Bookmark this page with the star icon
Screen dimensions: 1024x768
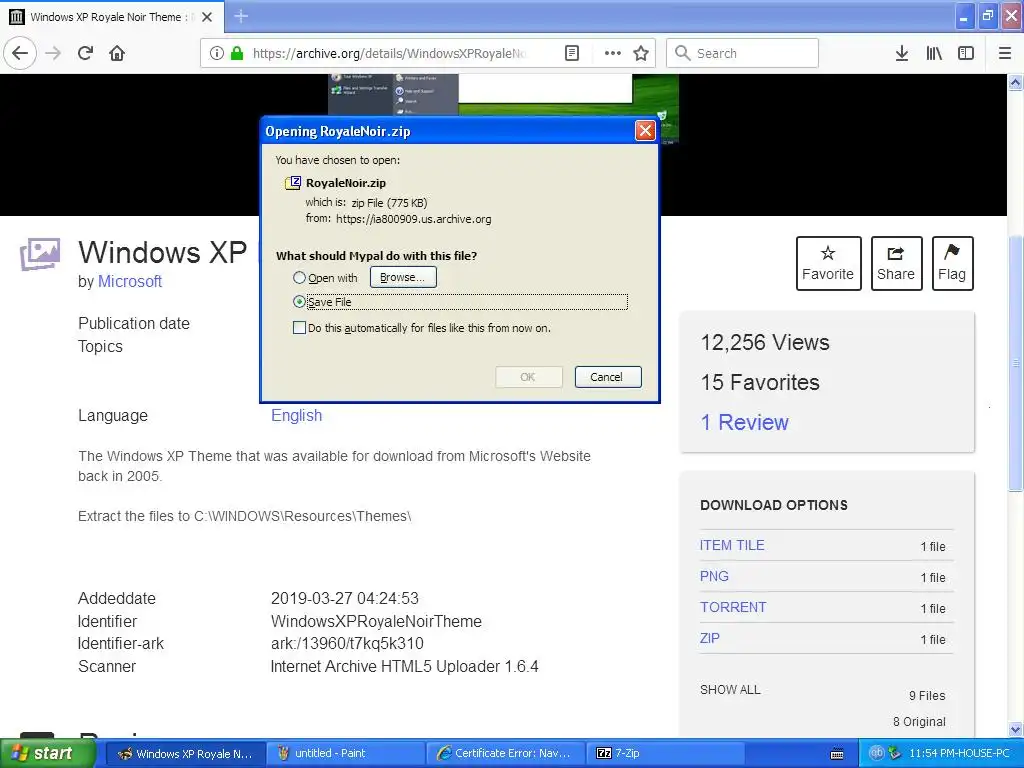(641, 53)
